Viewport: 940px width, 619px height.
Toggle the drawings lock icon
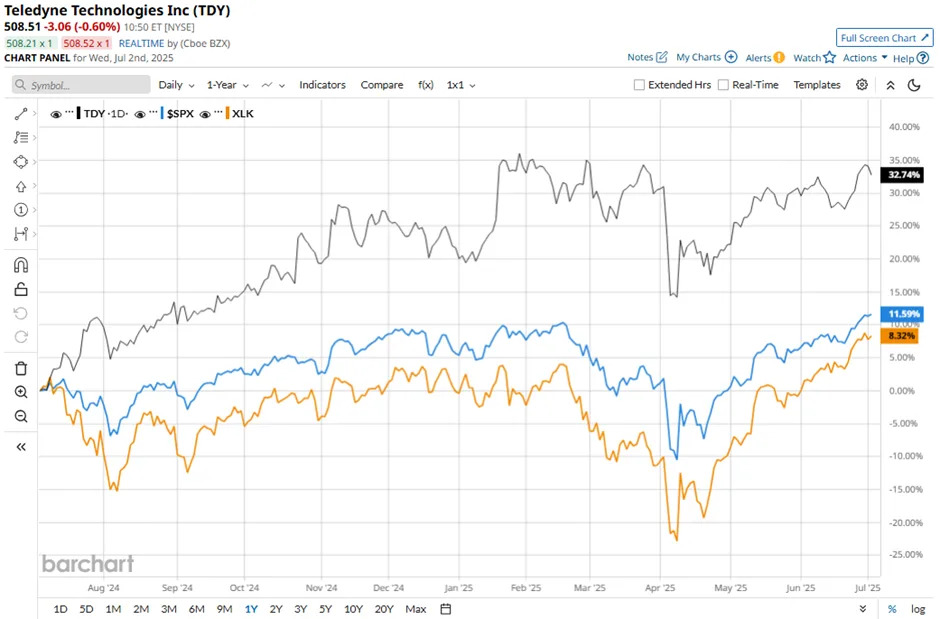pyautogui.click(x=21, y=289)
